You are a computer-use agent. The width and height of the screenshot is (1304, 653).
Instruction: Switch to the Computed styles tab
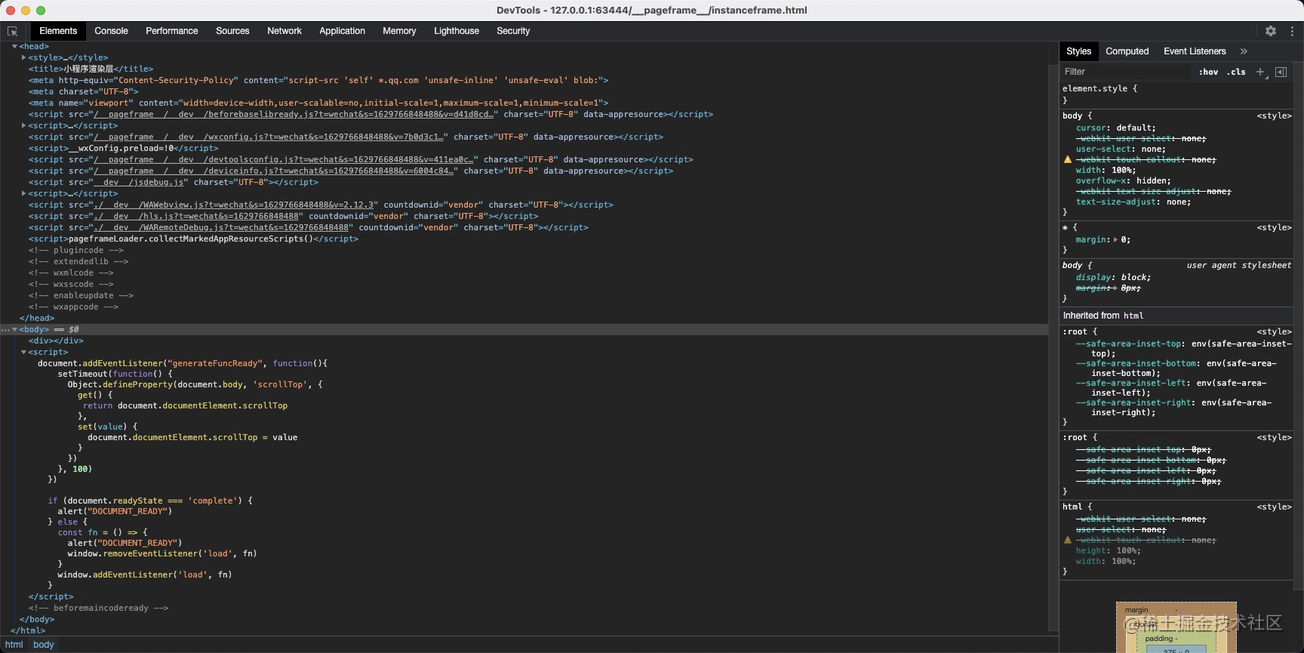[1126, 51]
